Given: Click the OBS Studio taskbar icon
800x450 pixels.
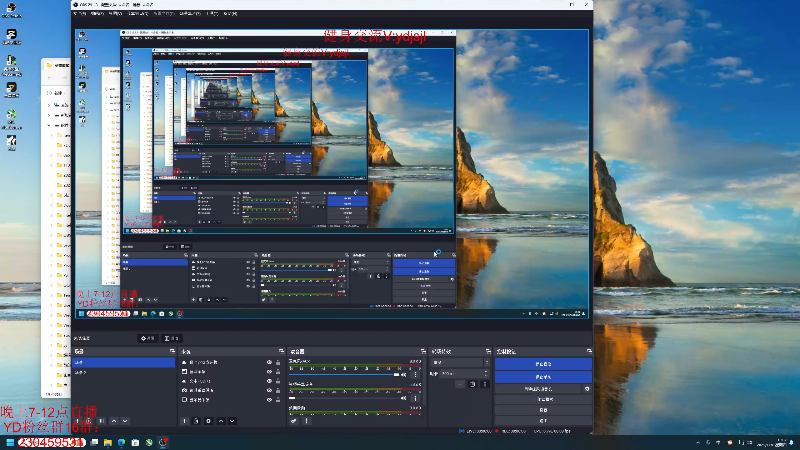Looking at the screenshot, I should 163,442.
